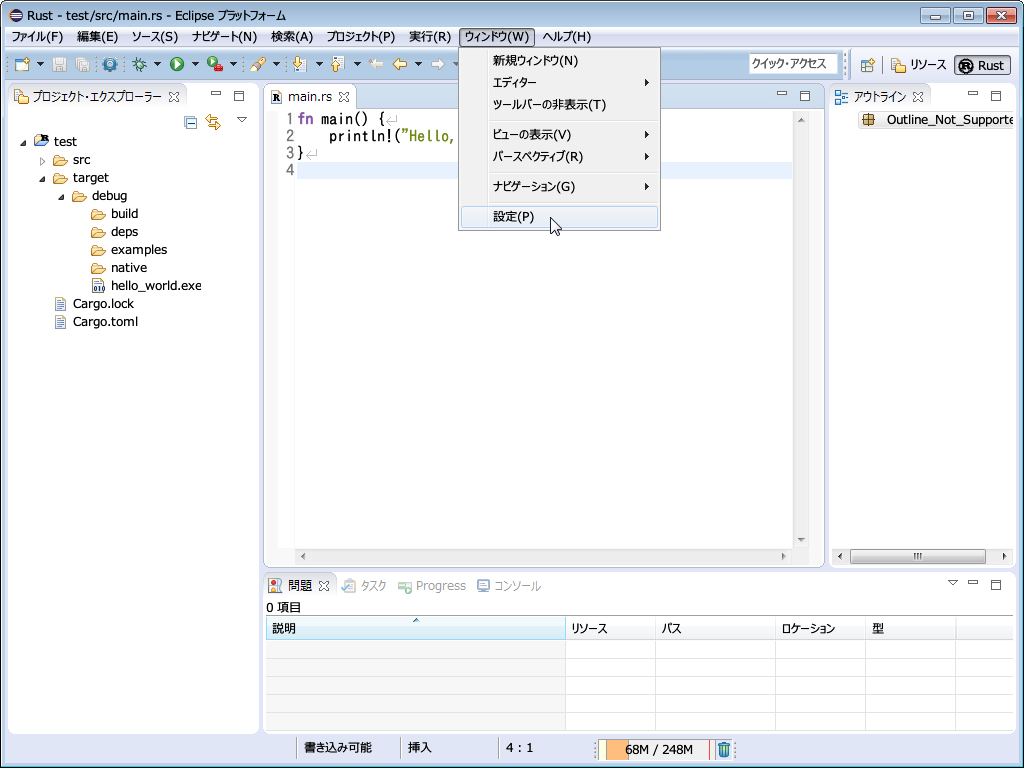Switch to the Rust perspective button
The image size is (1024, 768).
tap(983, 65)
